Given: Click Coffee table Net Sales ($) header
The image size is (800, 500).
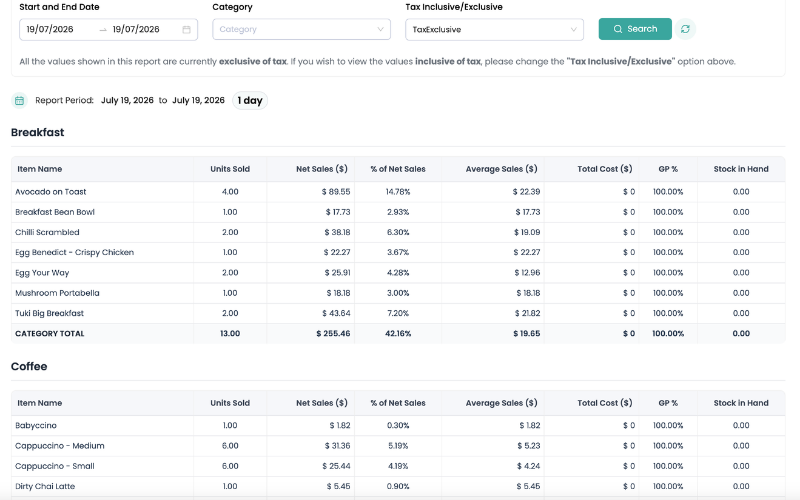Looking at the screenshot, I should coord(322,403).
